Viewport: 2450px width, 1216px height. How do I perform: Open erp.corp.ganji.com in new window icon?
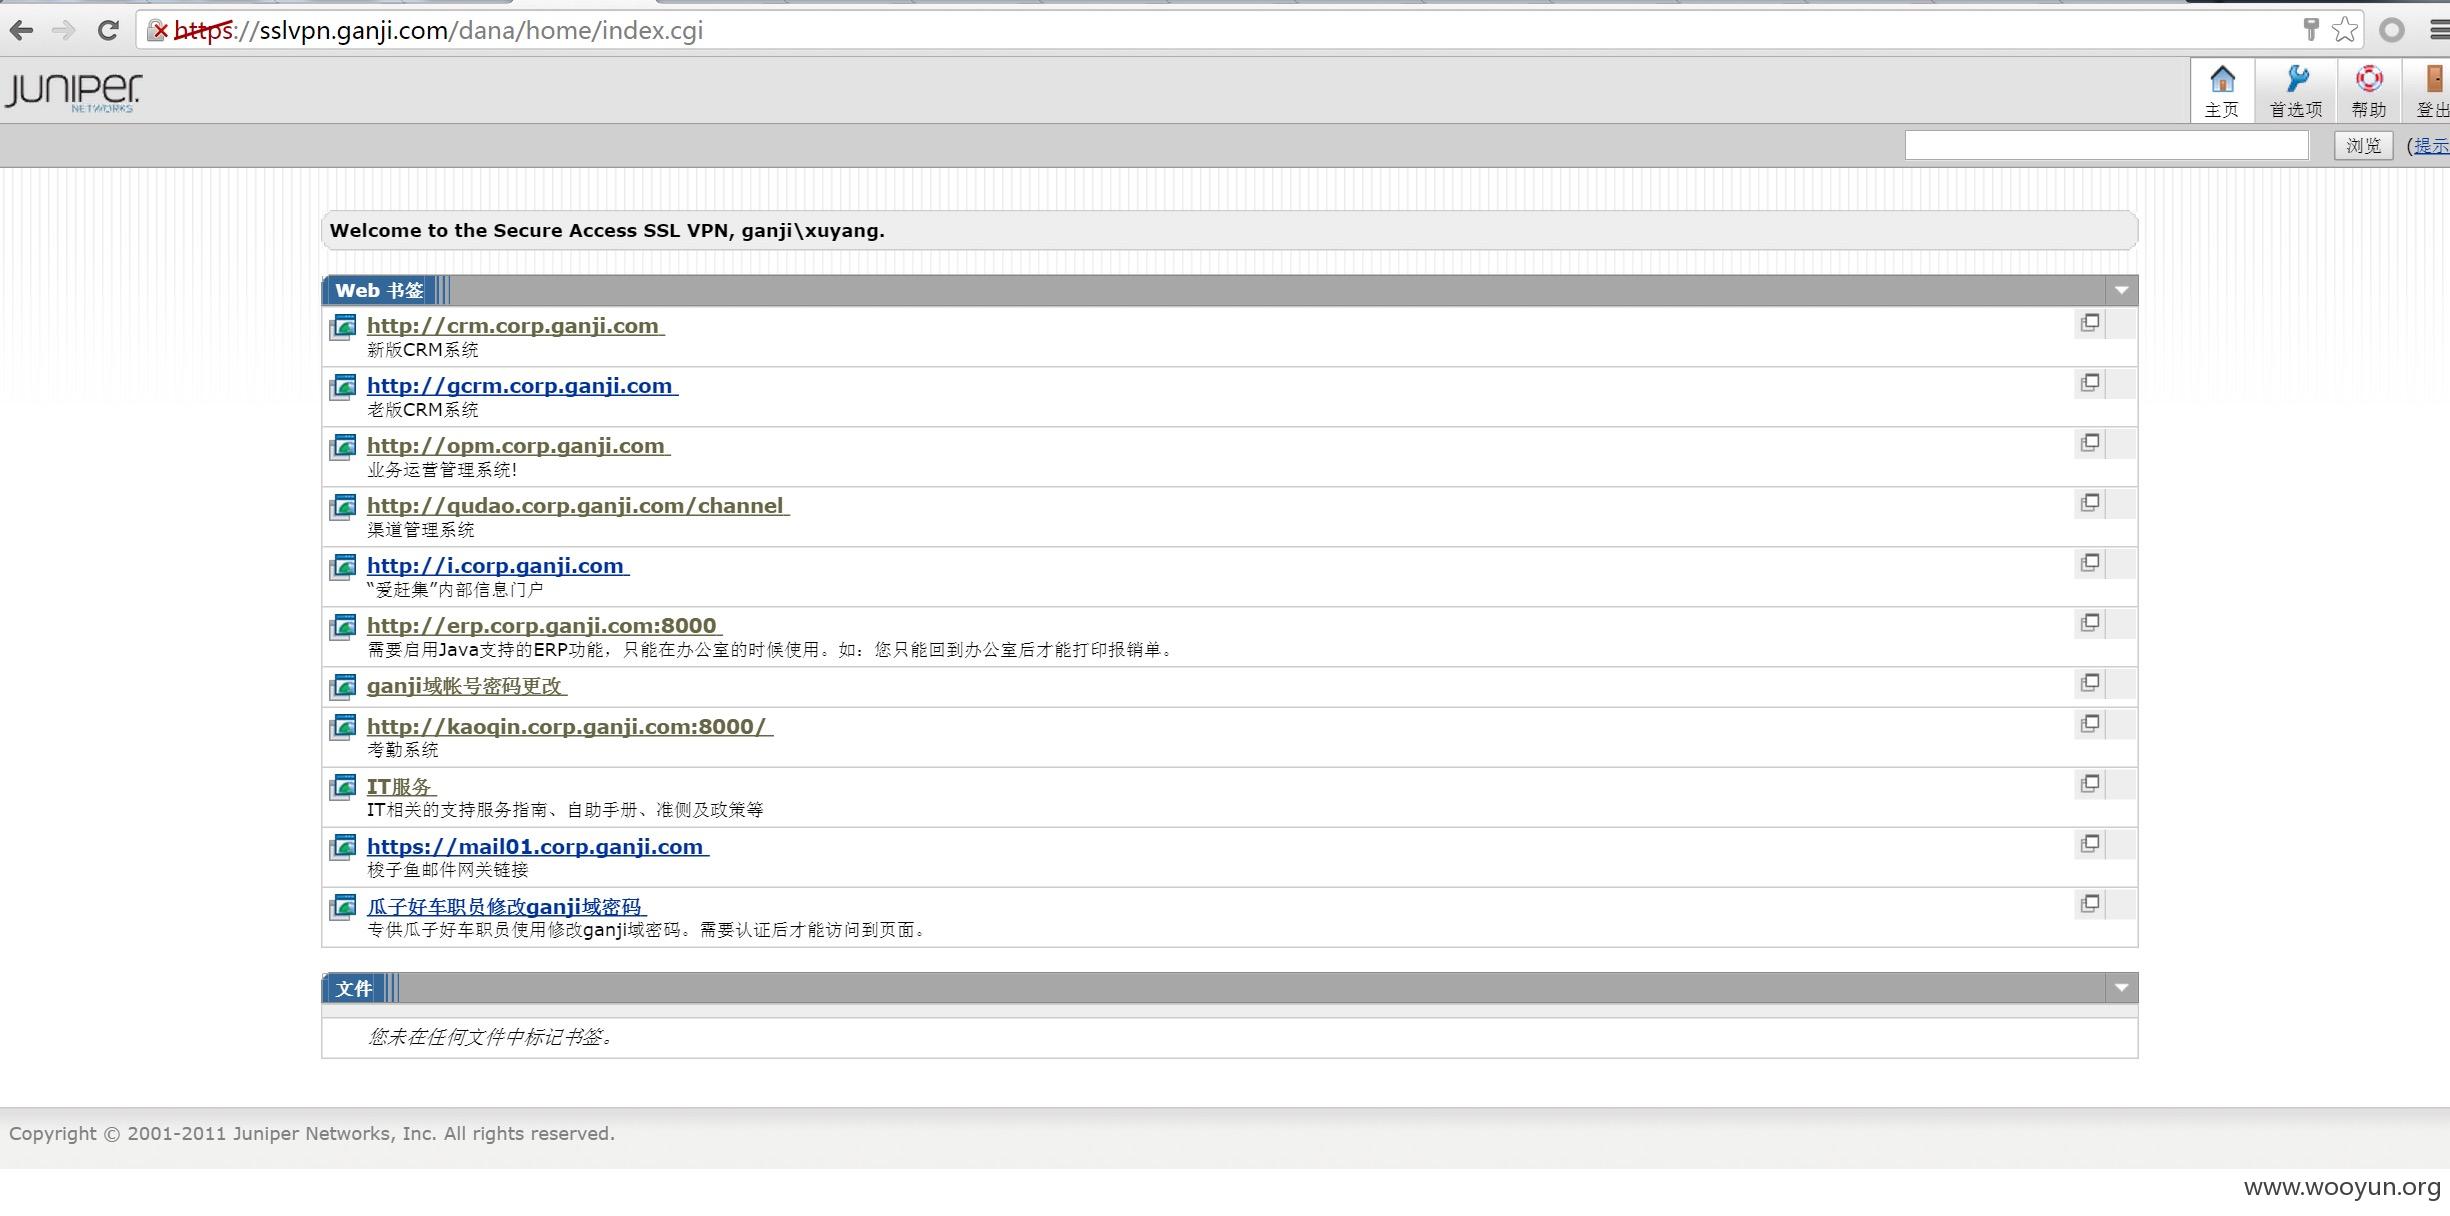[2090, 623]
